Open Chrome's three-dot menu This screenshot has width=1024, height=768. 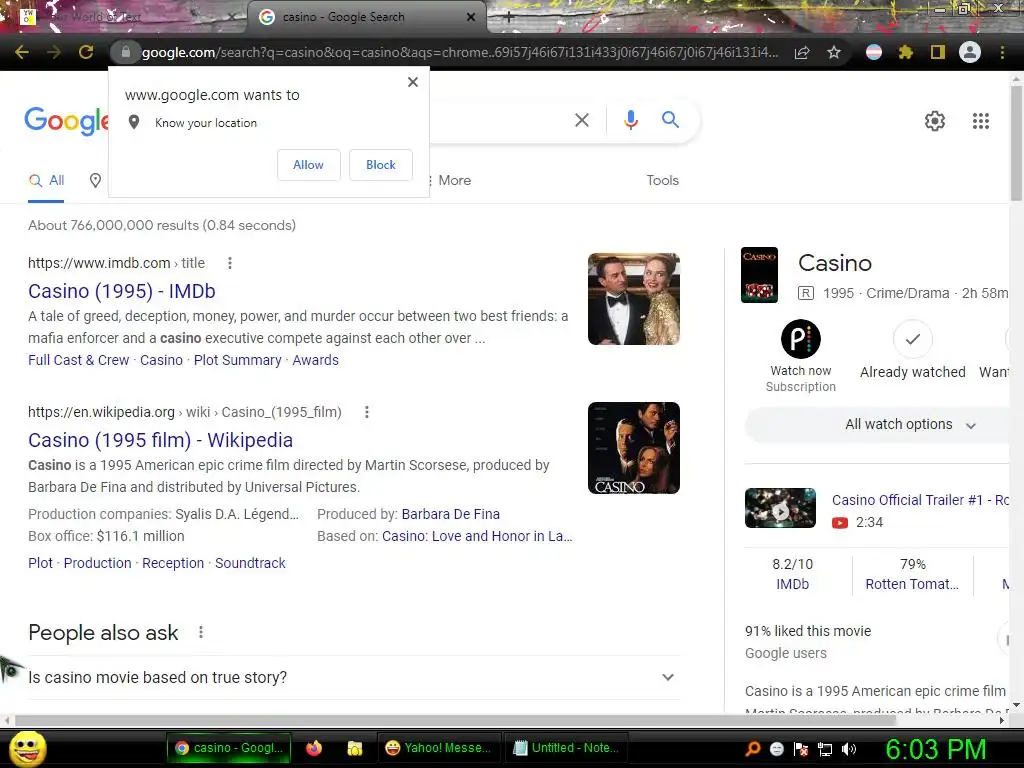[x=1002, y=52]
